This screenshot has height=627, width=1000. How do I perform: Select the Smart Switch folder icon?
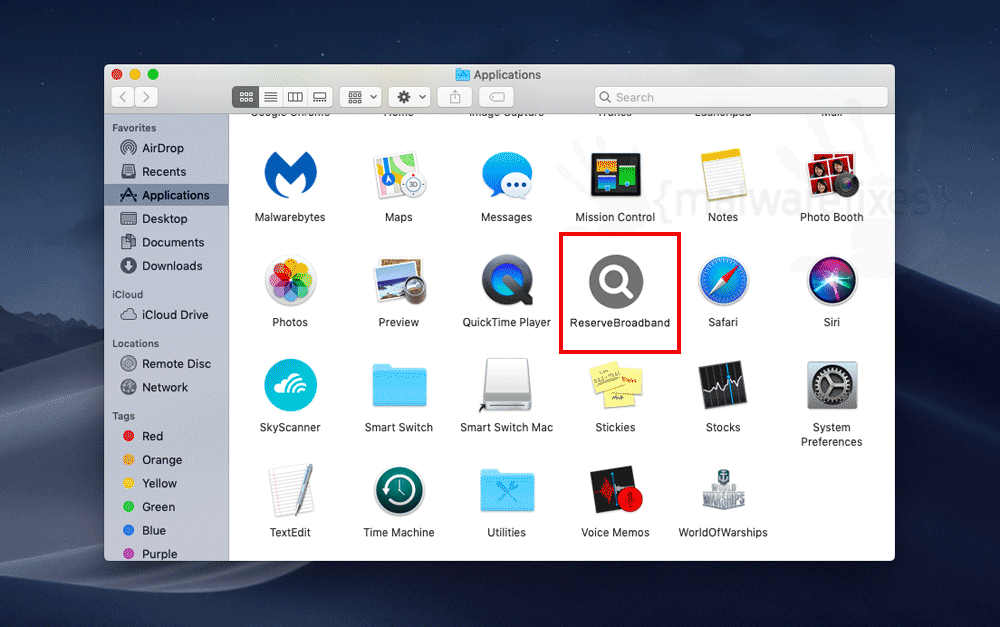[x=399, y=385]
